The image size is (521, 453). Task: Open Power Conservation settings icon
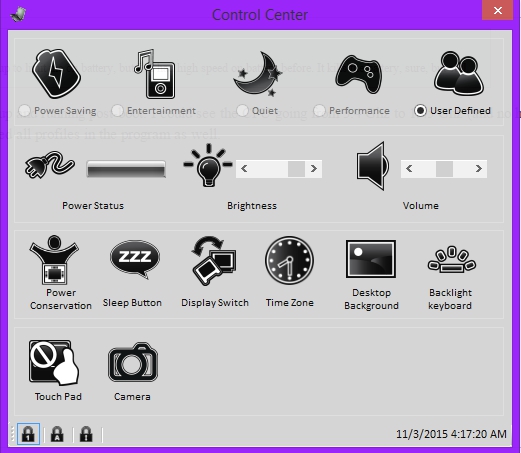54,260
